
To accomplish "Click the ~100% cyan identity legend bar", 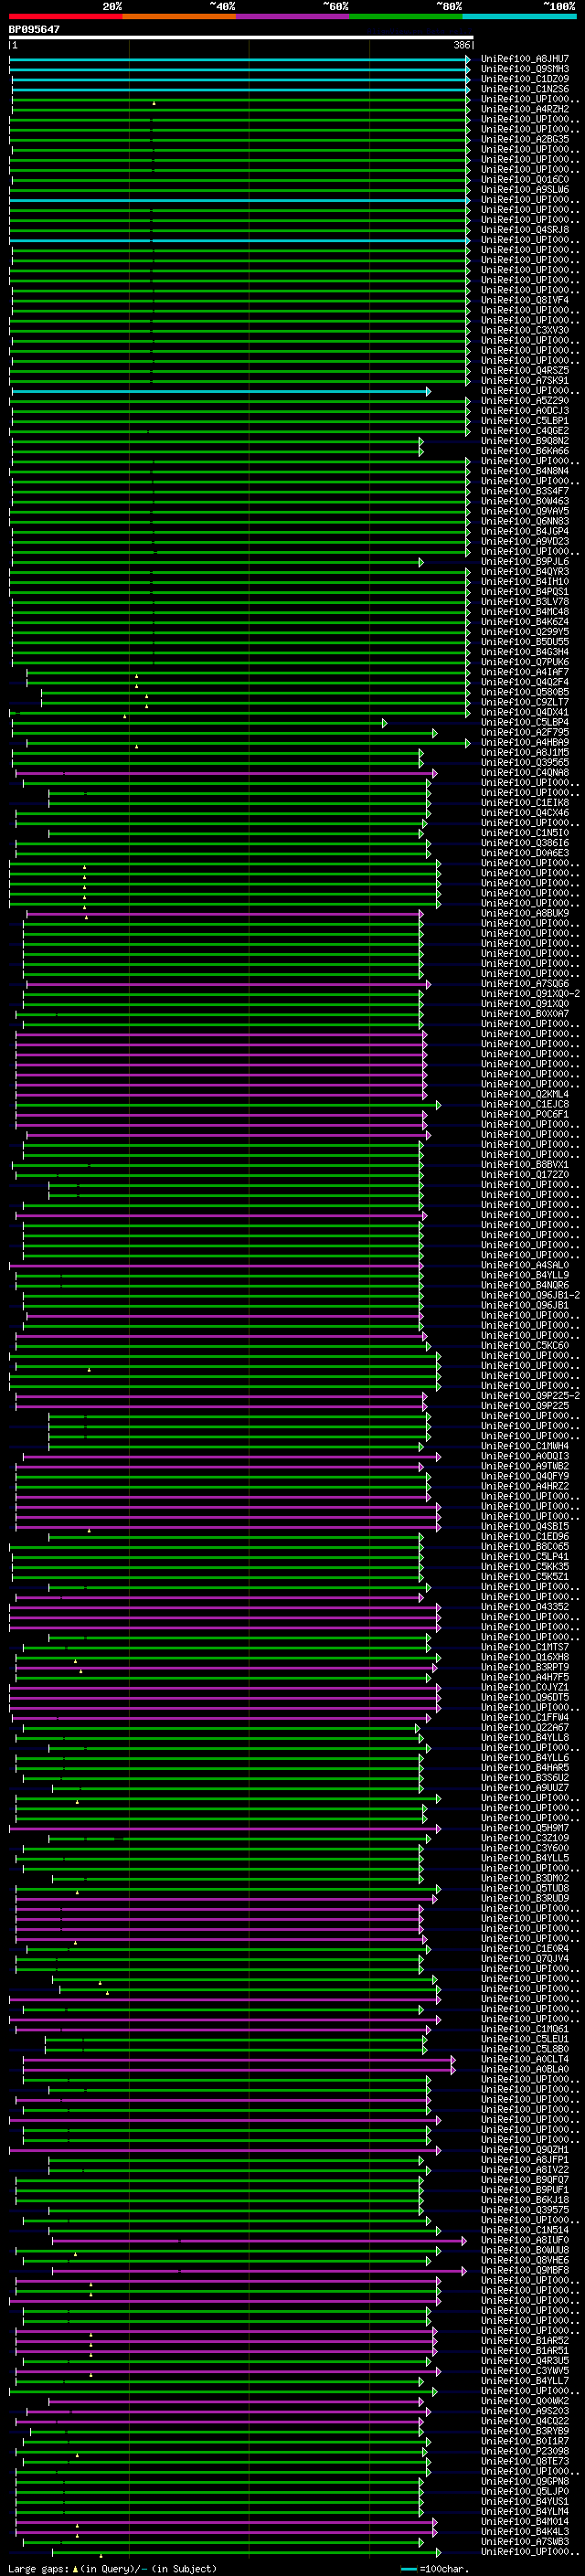I will [x=519, y=16].
